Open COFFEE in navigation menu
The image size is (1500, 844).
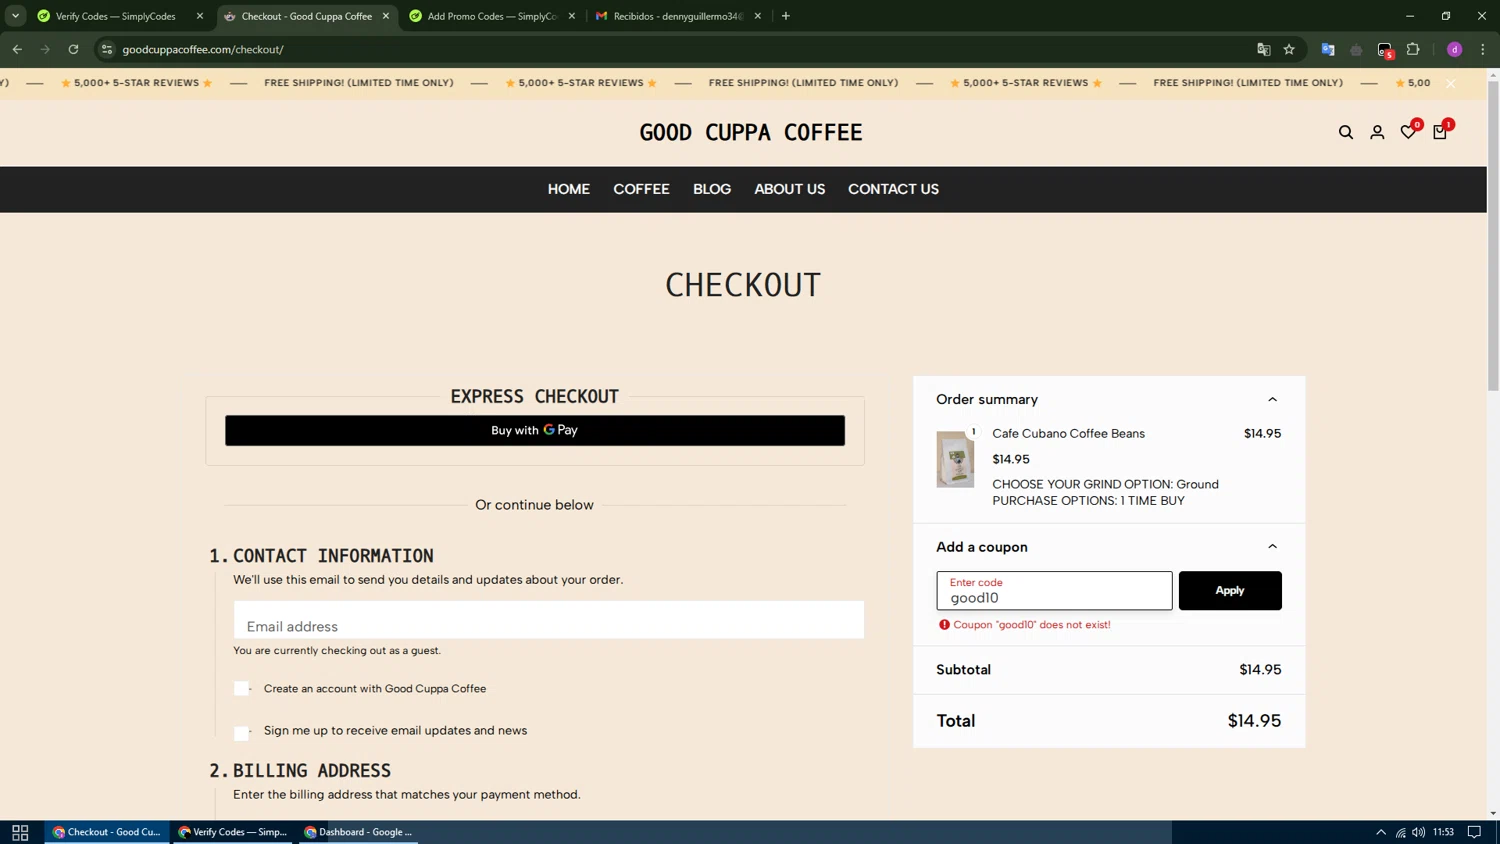pos(641,189)
